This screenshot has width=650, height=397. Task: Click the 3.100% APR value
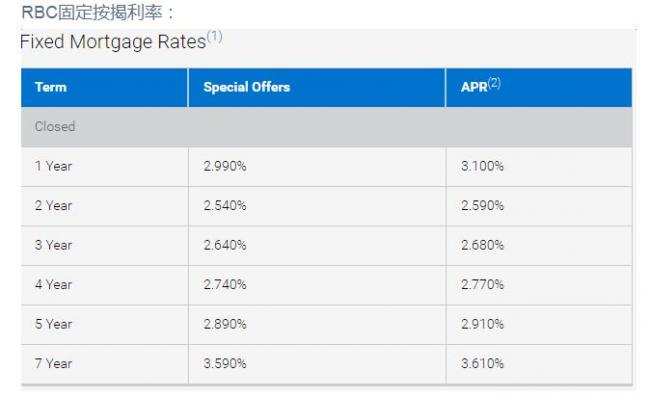pyautogui.click(x=483, y=166)
